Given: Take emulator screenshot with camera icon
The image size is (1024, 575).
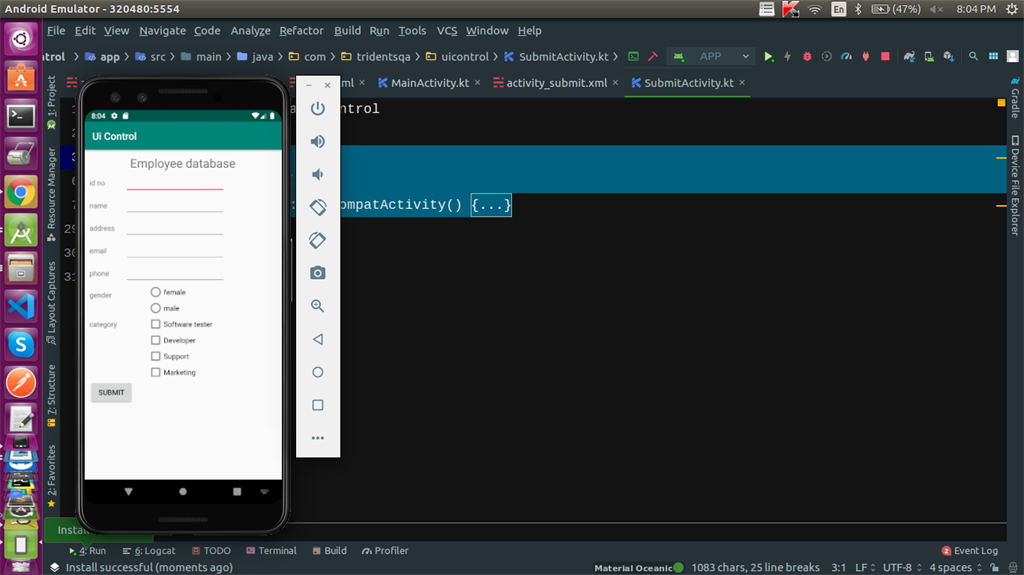Looking at the screenshot, I should pyautogui.click(x=317, y=272).
